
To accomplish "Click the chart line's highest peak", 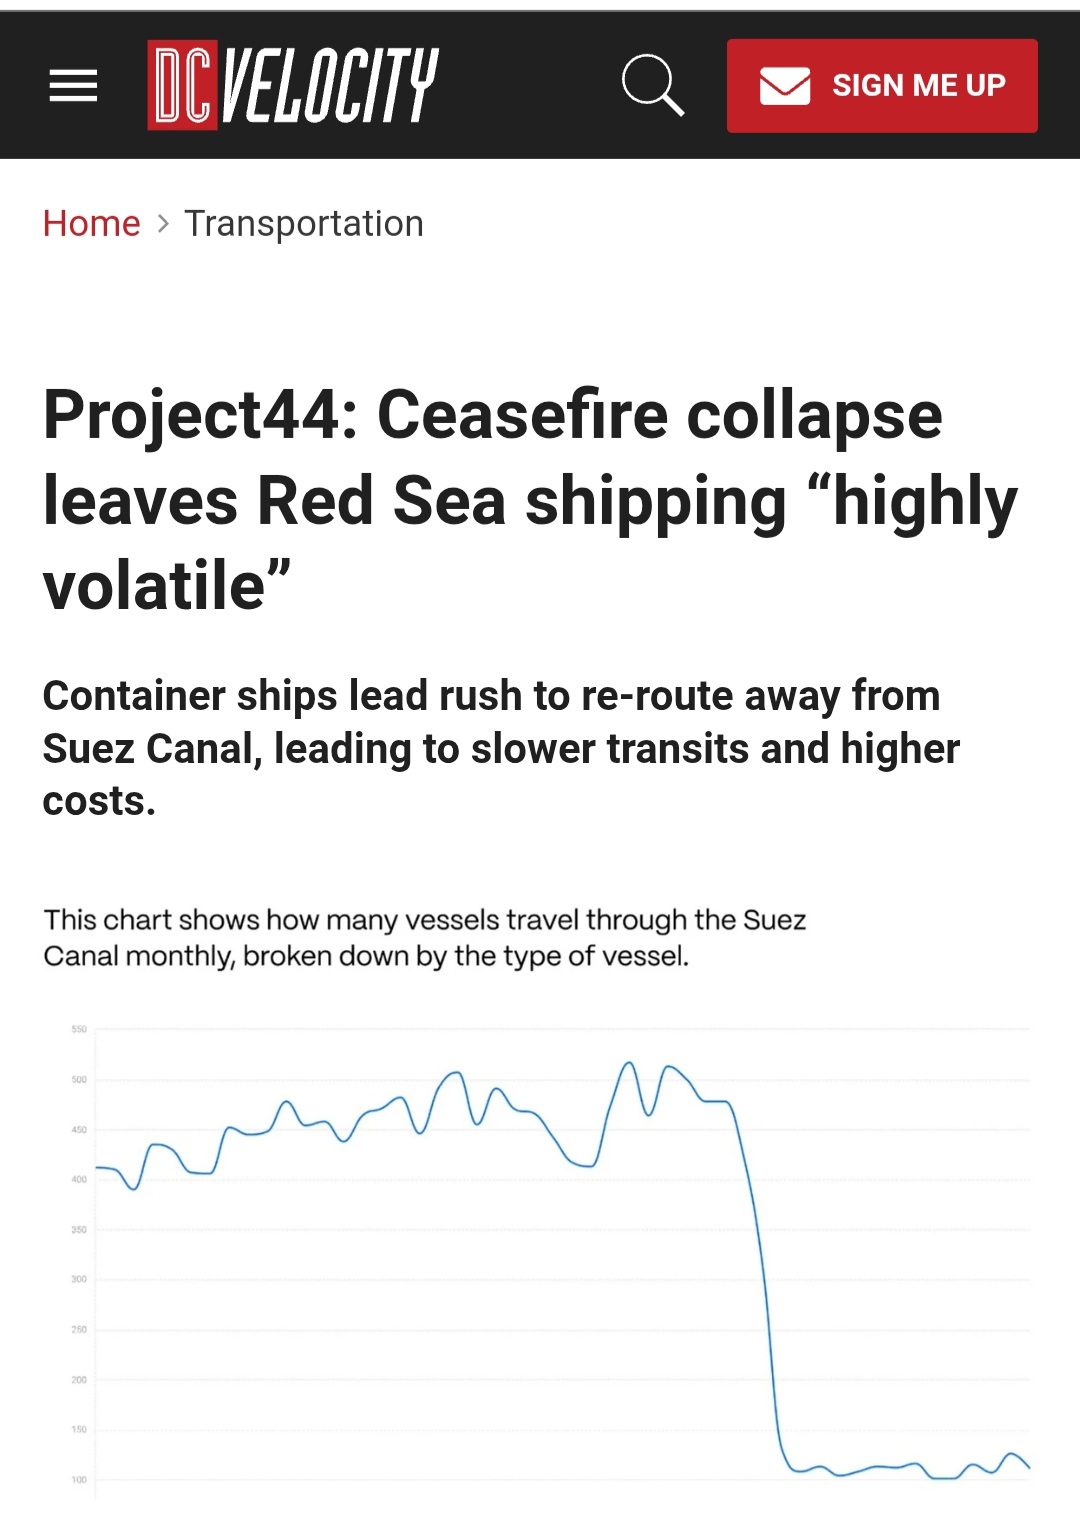I will (629, 1064).
